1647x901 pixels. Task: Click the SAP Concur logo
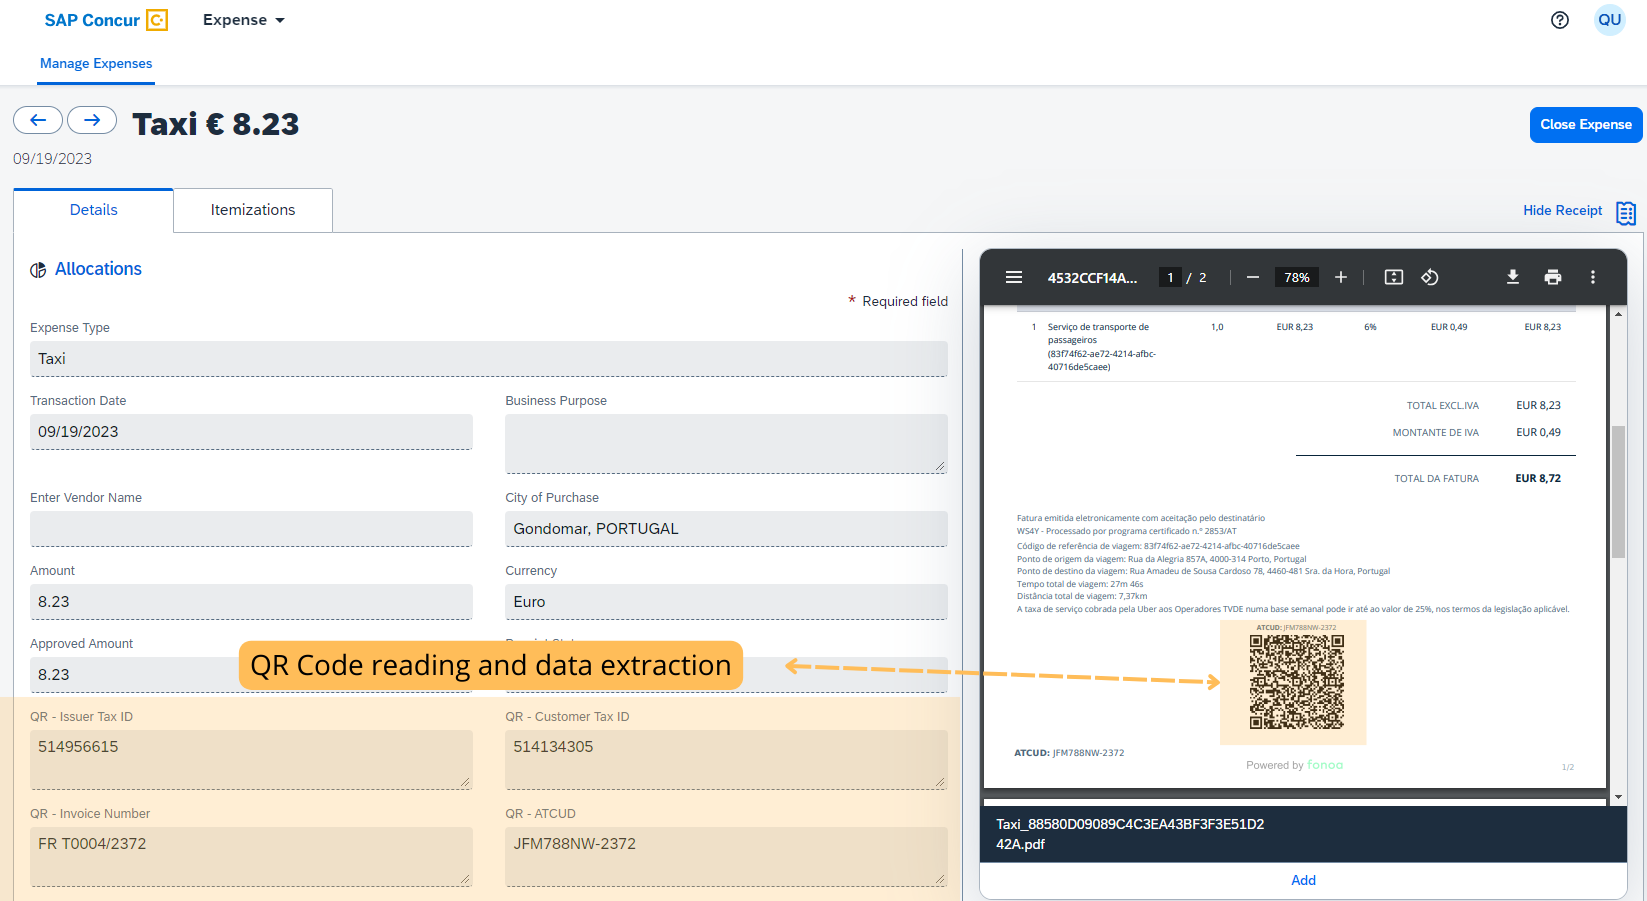[x=106, y=20]
